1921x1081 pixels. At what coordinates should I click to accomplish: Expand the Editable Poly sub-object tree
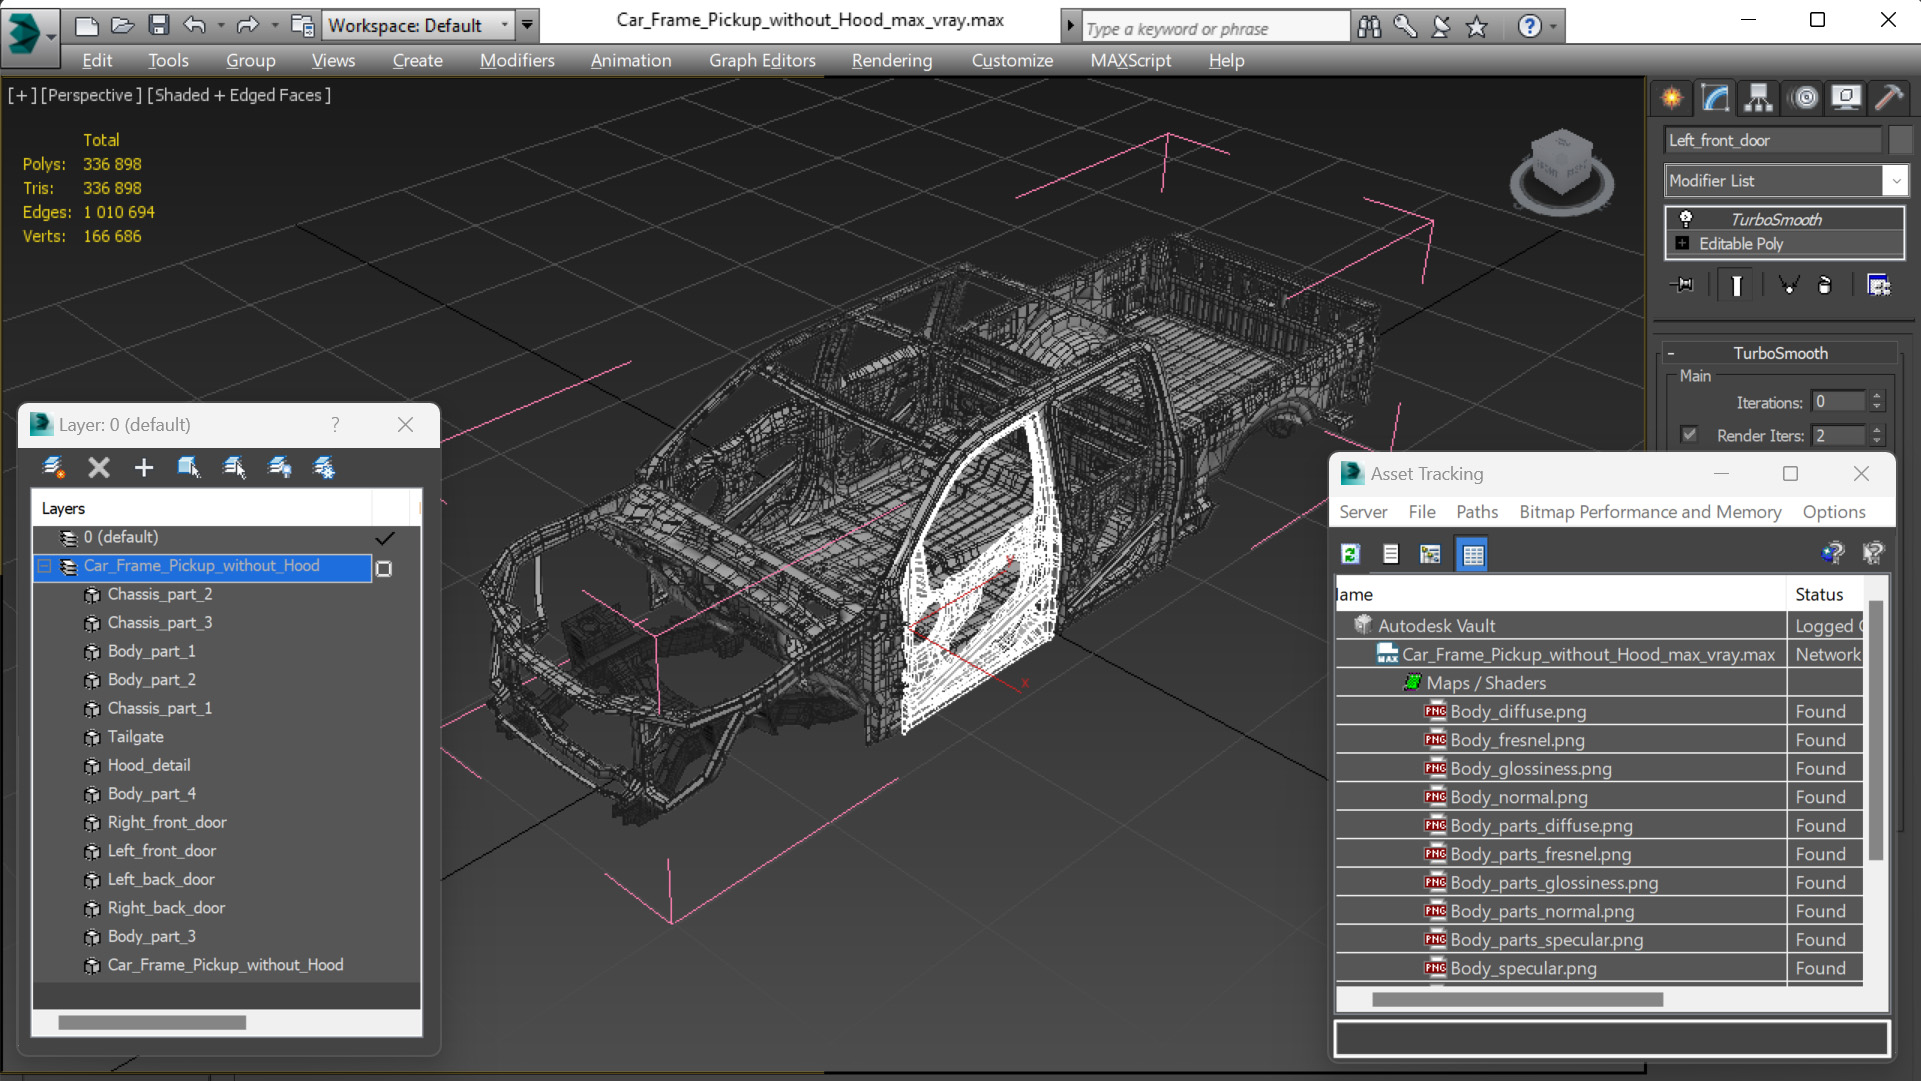pyautogui.click(x=1682, y=244)
